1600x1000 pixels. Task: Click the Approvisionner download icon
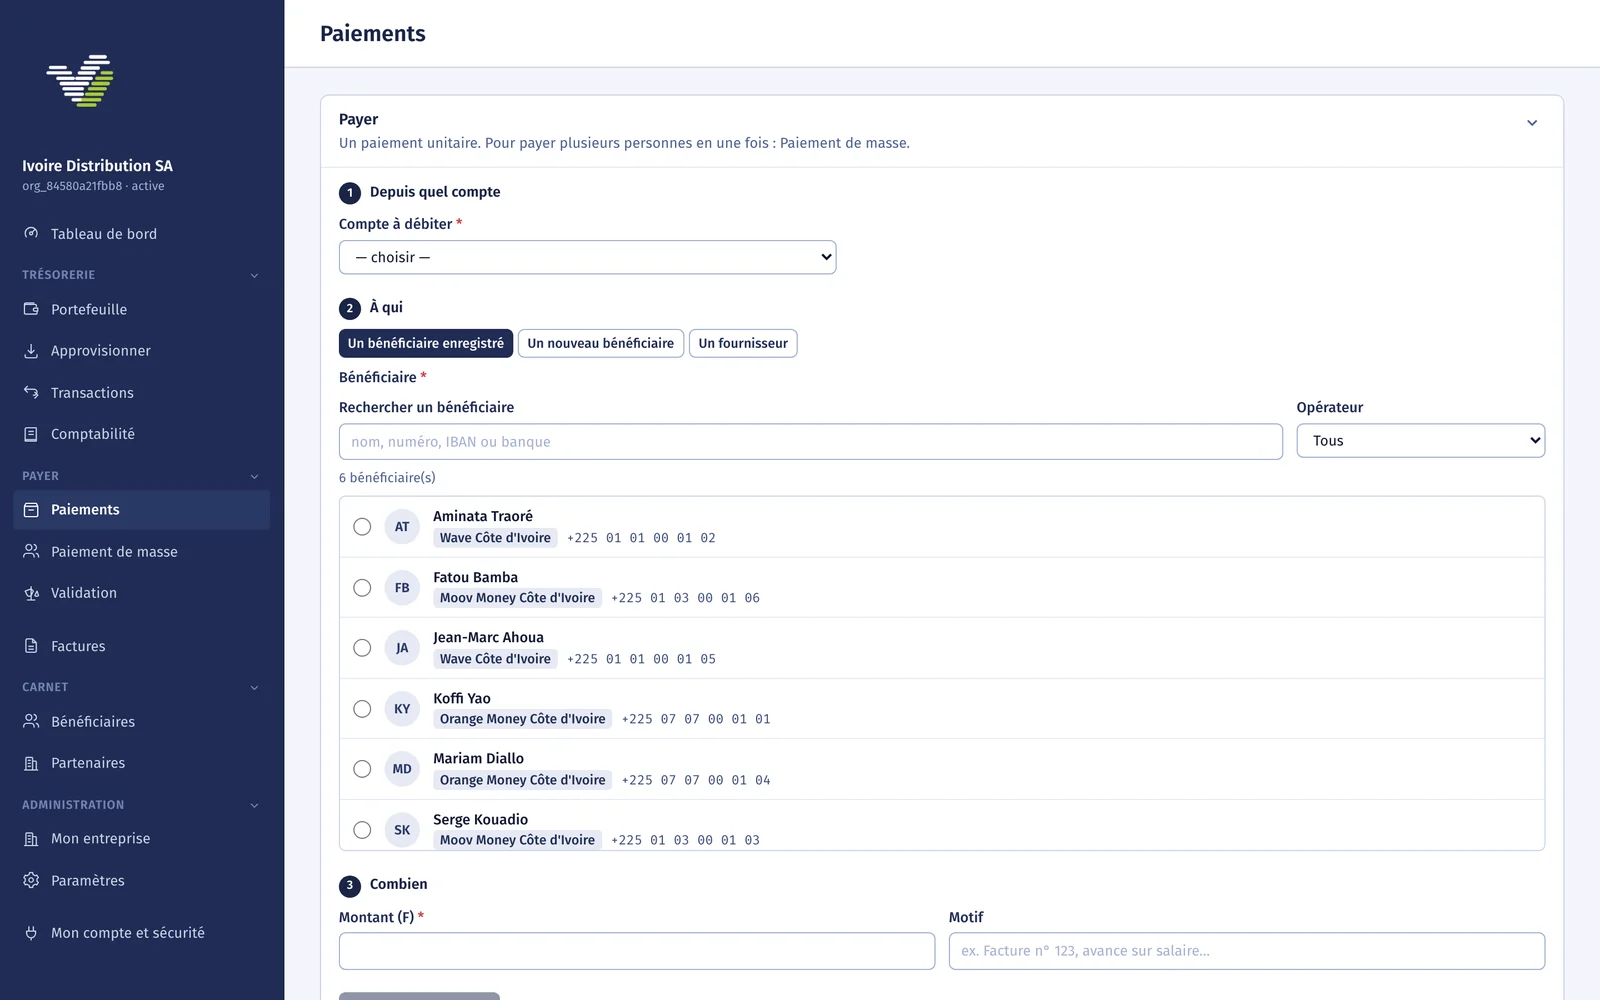click(31, 351)
